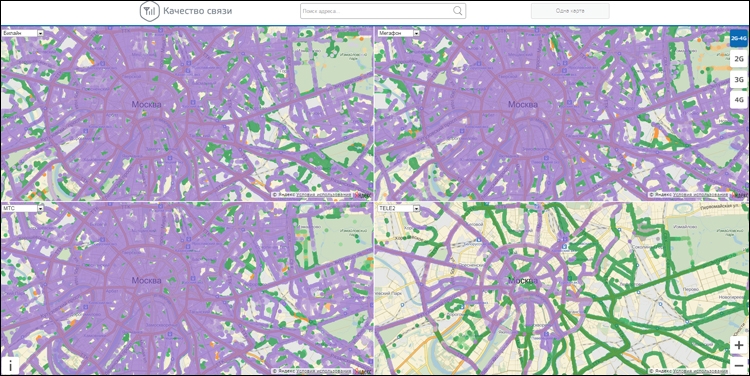Open Условия использования link on the TELE2 map

click(700, 371)
